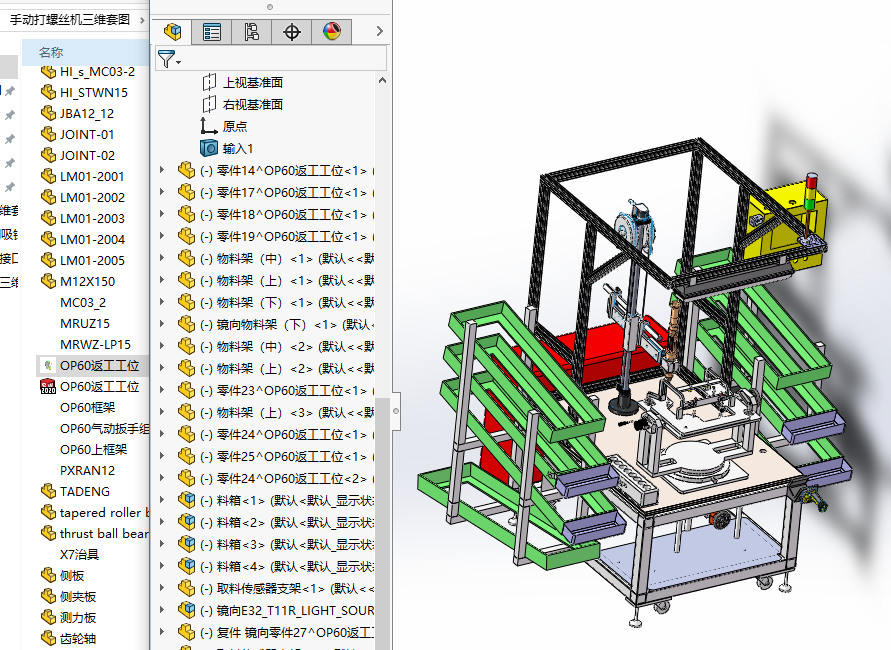Select MRWZ-LP15 file name
Screen dimensions: 891x650
(95, 344)
